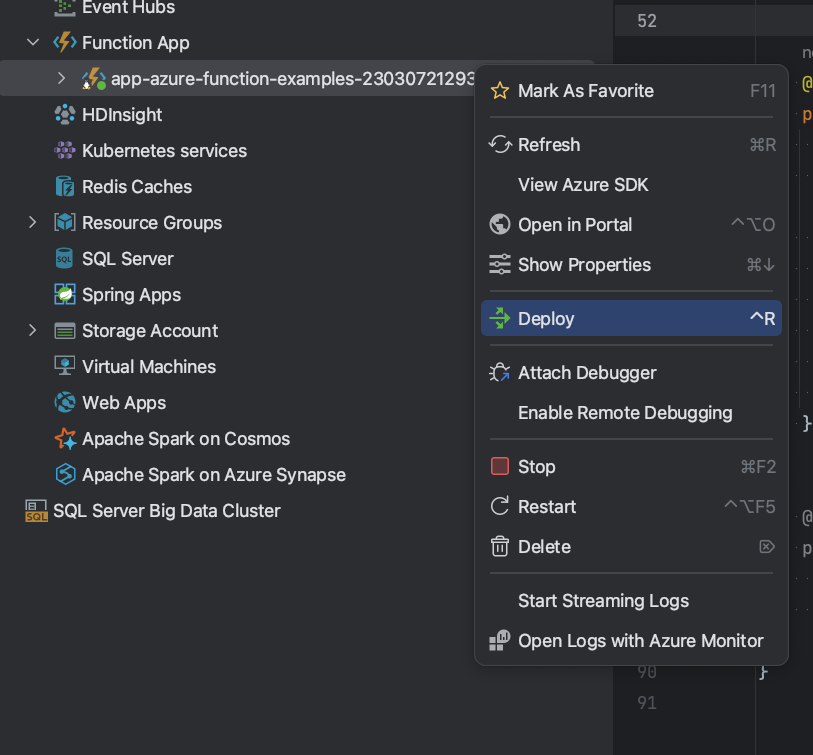Click Mark As Favorite star option

click(x=586, y=90)
